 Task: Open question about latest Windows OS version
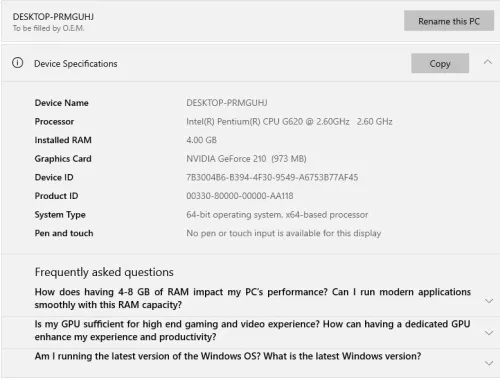point(228,356)
